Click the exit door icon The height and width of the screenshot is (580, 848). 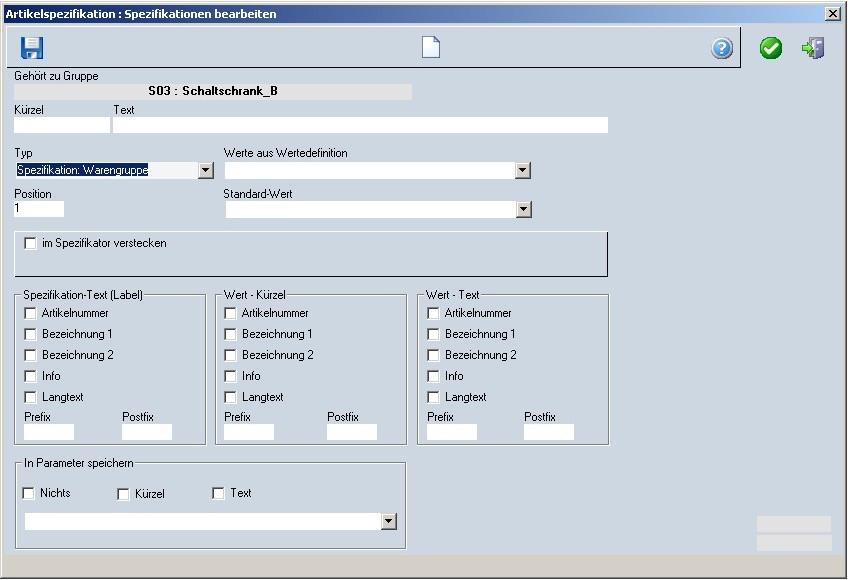(x=813, y=49)
